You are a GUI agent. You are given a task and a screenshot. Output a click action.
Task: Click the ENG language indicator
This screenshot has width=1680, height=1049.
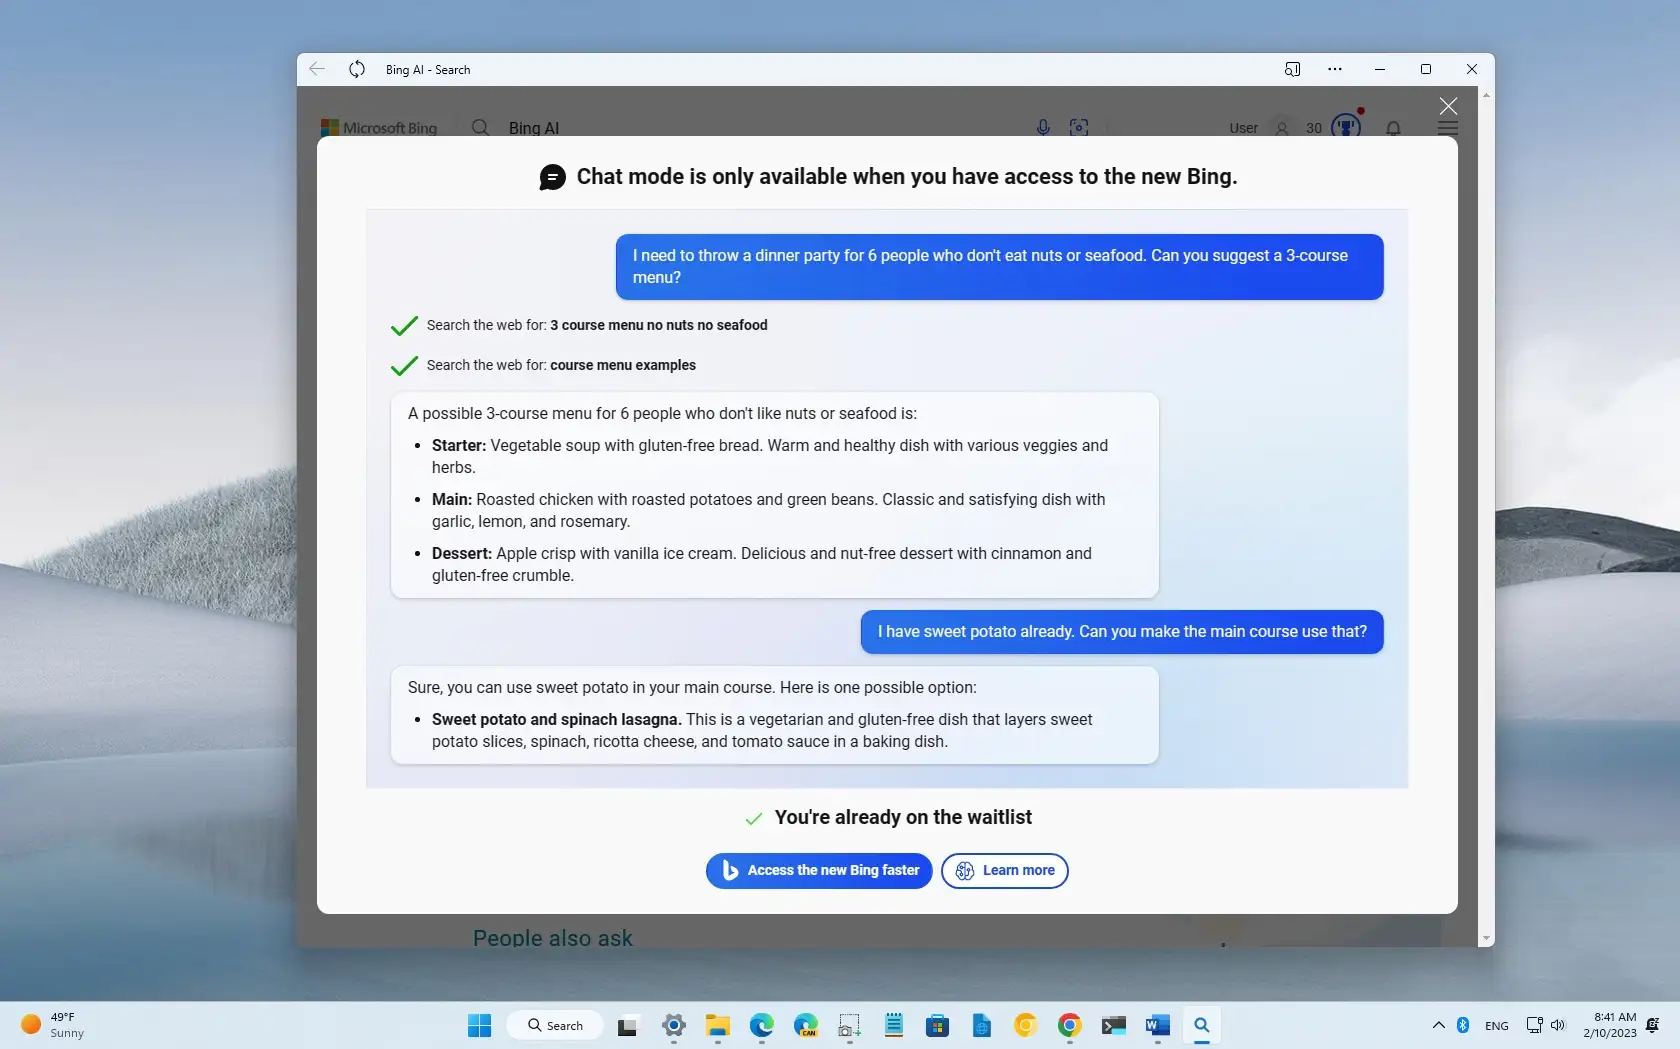[1497, 1025]
